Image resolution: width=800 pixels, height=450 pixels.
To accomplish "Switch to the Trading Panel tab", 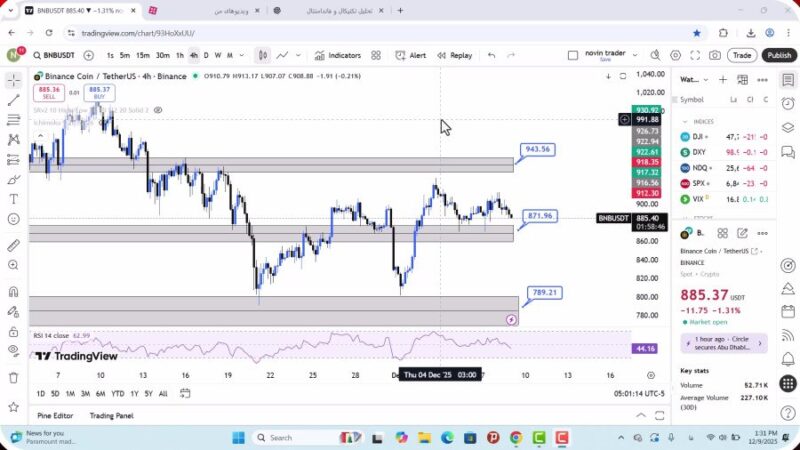I will (x=111, y=415).
